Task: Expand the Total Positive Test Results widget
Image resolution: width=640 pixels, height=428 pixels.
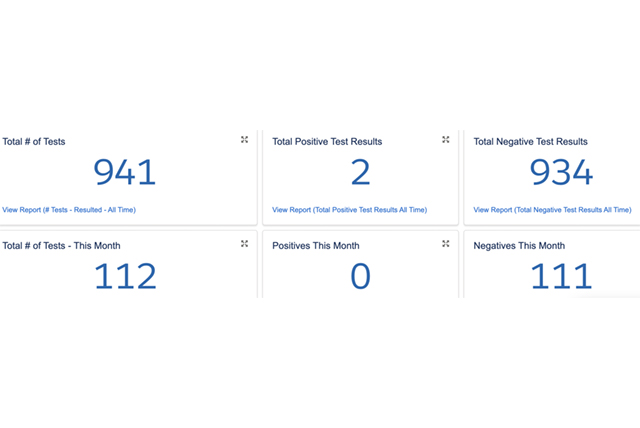Action: 446,140
